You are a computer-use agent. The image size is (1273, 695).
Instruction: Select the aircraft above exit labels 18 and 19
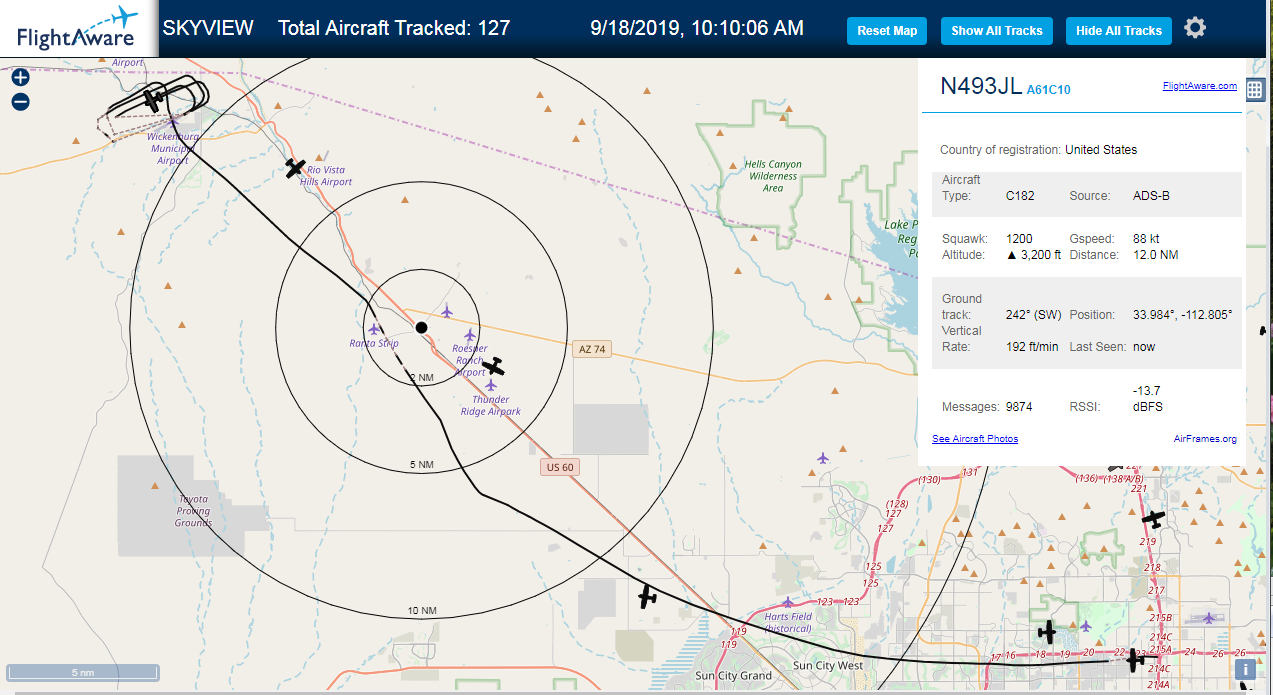click(x=1047, y=632)
